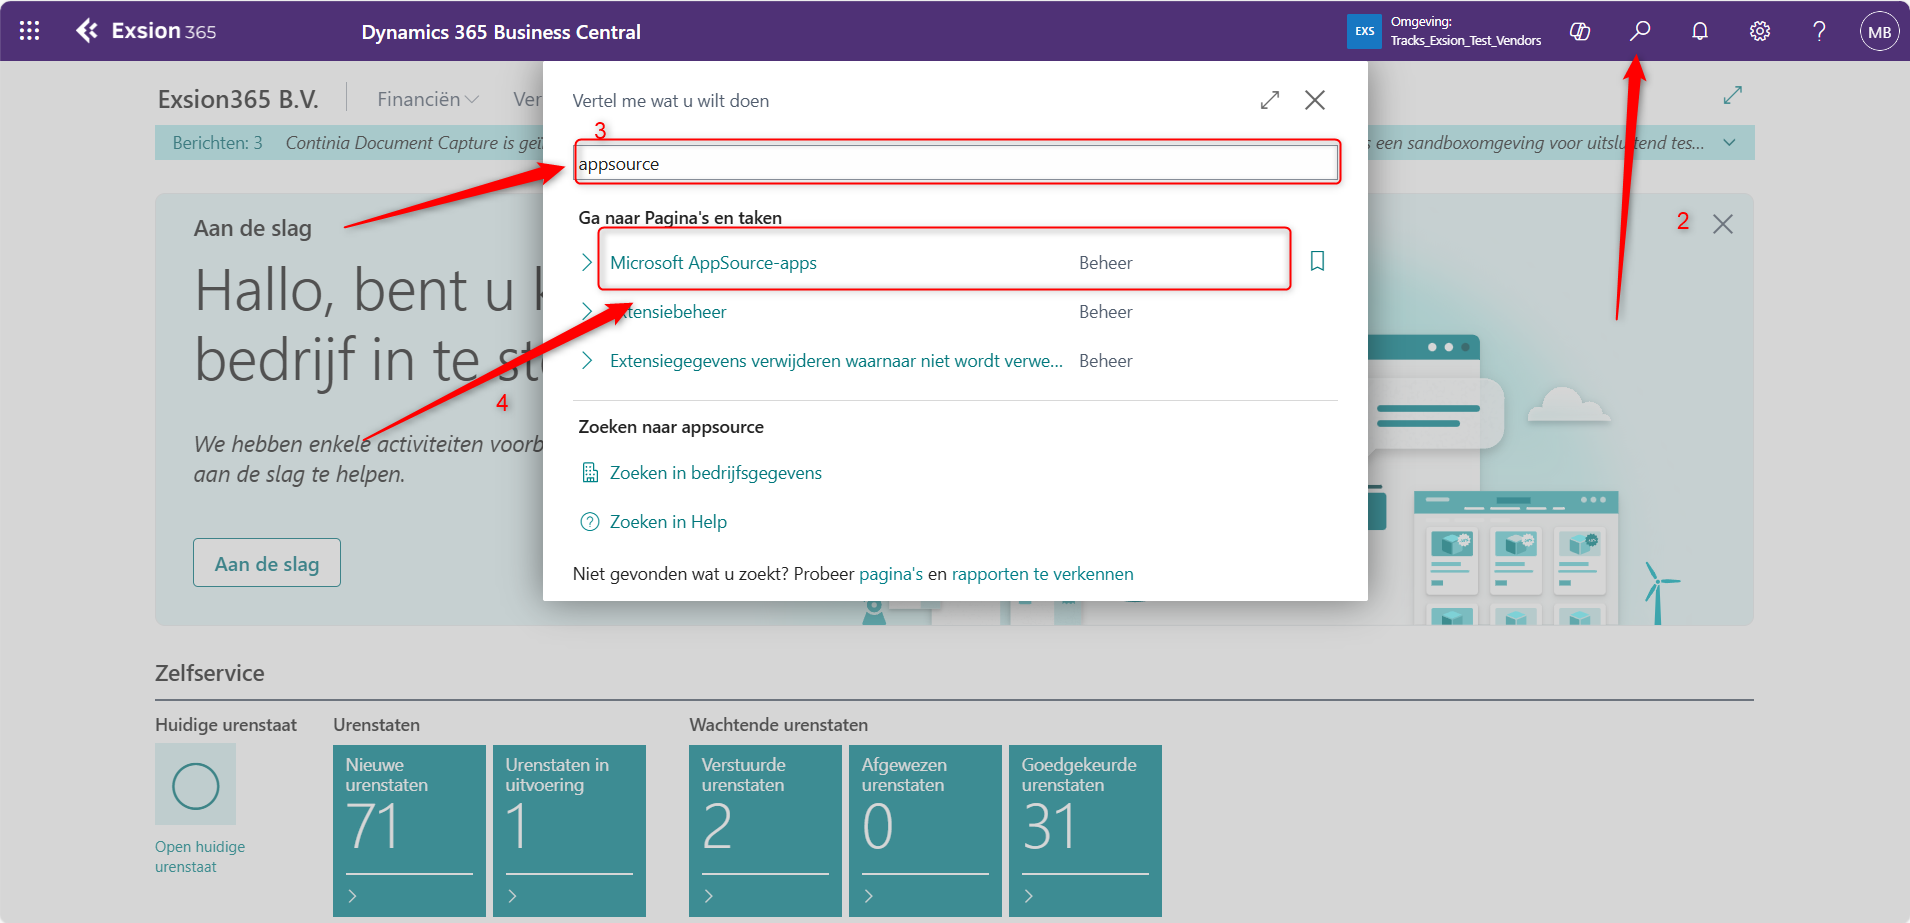Screen dimensions: 1910x923
Task: Open the Goedgekeurde urenstaten 31 tile
Action: coord(1085,830)
